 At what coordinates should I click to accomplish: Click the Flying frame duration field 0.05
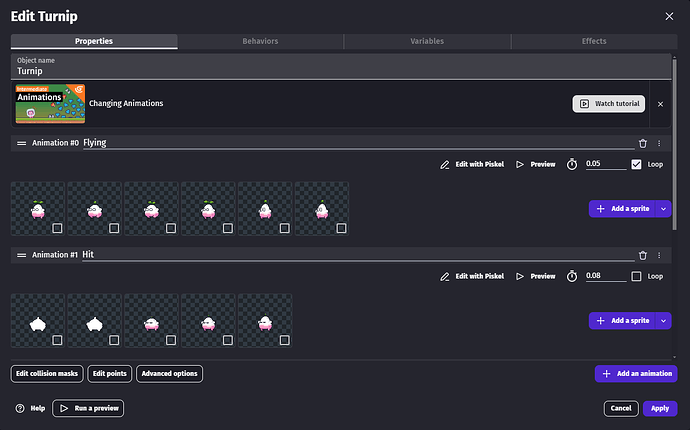pos(606,164)
